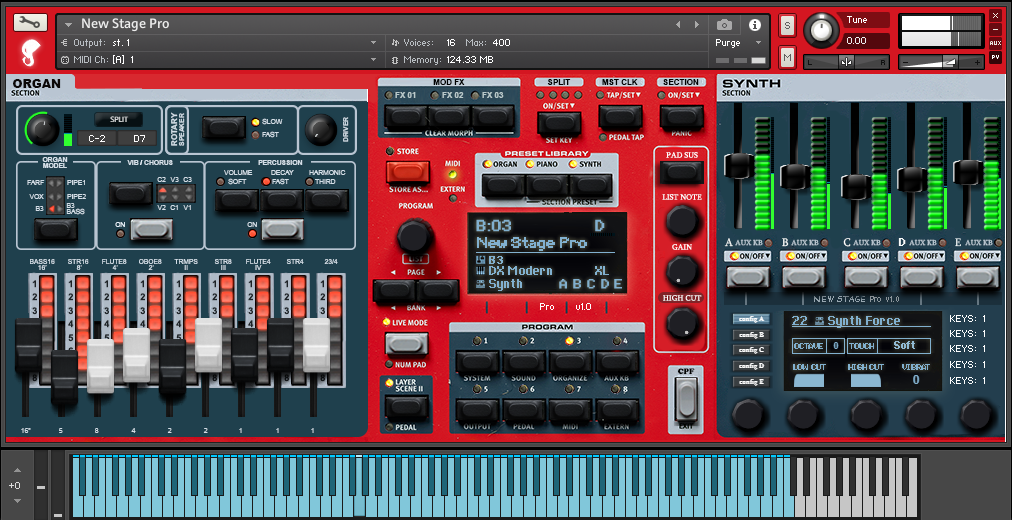
Task: Select config E tab
Action: (x=751, y=382)
